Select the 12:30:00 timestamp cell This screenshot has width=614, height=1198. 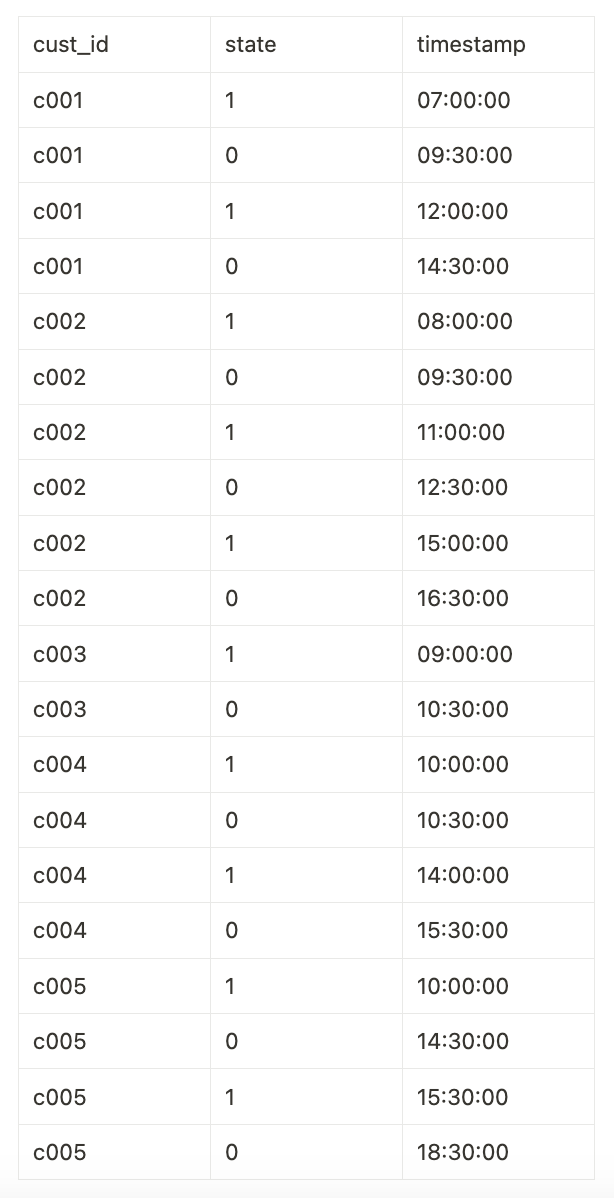(x=462, y=487)
